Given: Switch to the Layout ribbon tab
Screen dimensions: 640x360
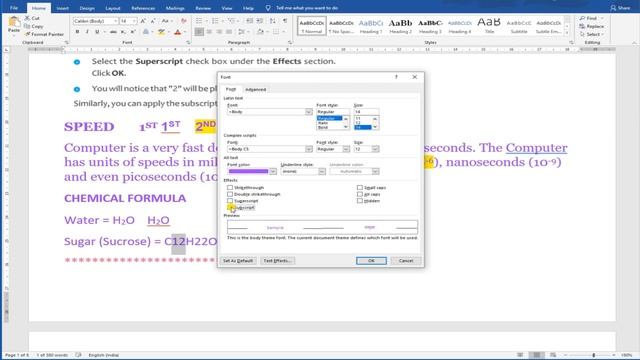Looking at the screenshot, I should pos(113,8).
